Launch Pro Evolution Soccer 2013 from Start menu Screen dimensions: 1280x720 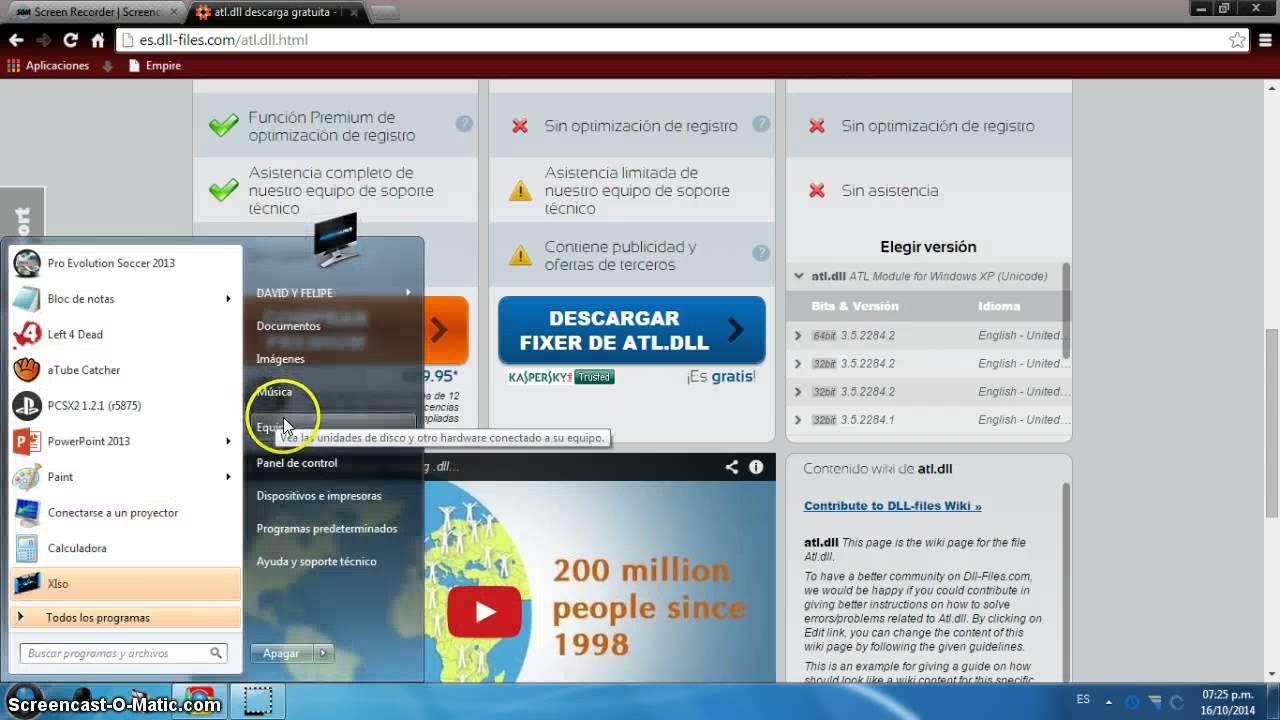125,263
